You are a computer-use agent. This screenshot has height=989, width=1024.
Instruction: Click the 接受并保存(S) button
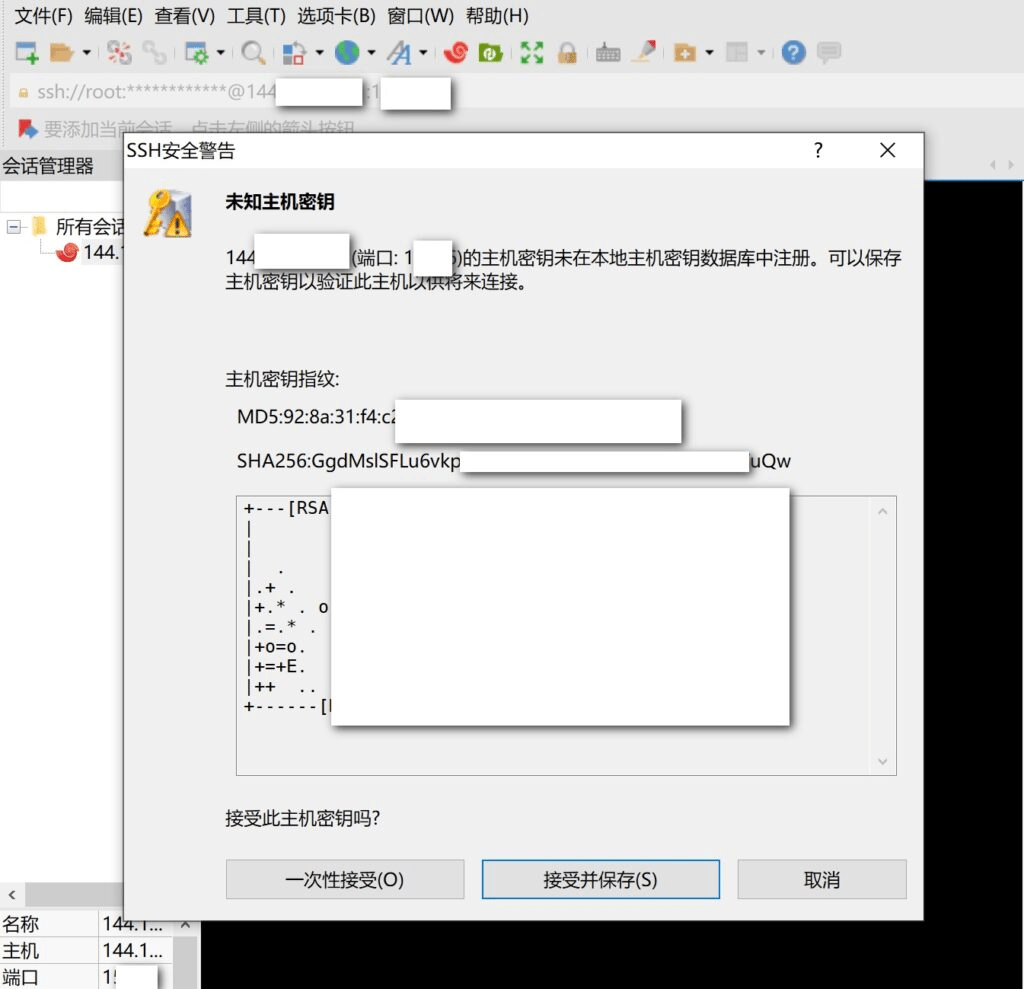pos(600,880)
